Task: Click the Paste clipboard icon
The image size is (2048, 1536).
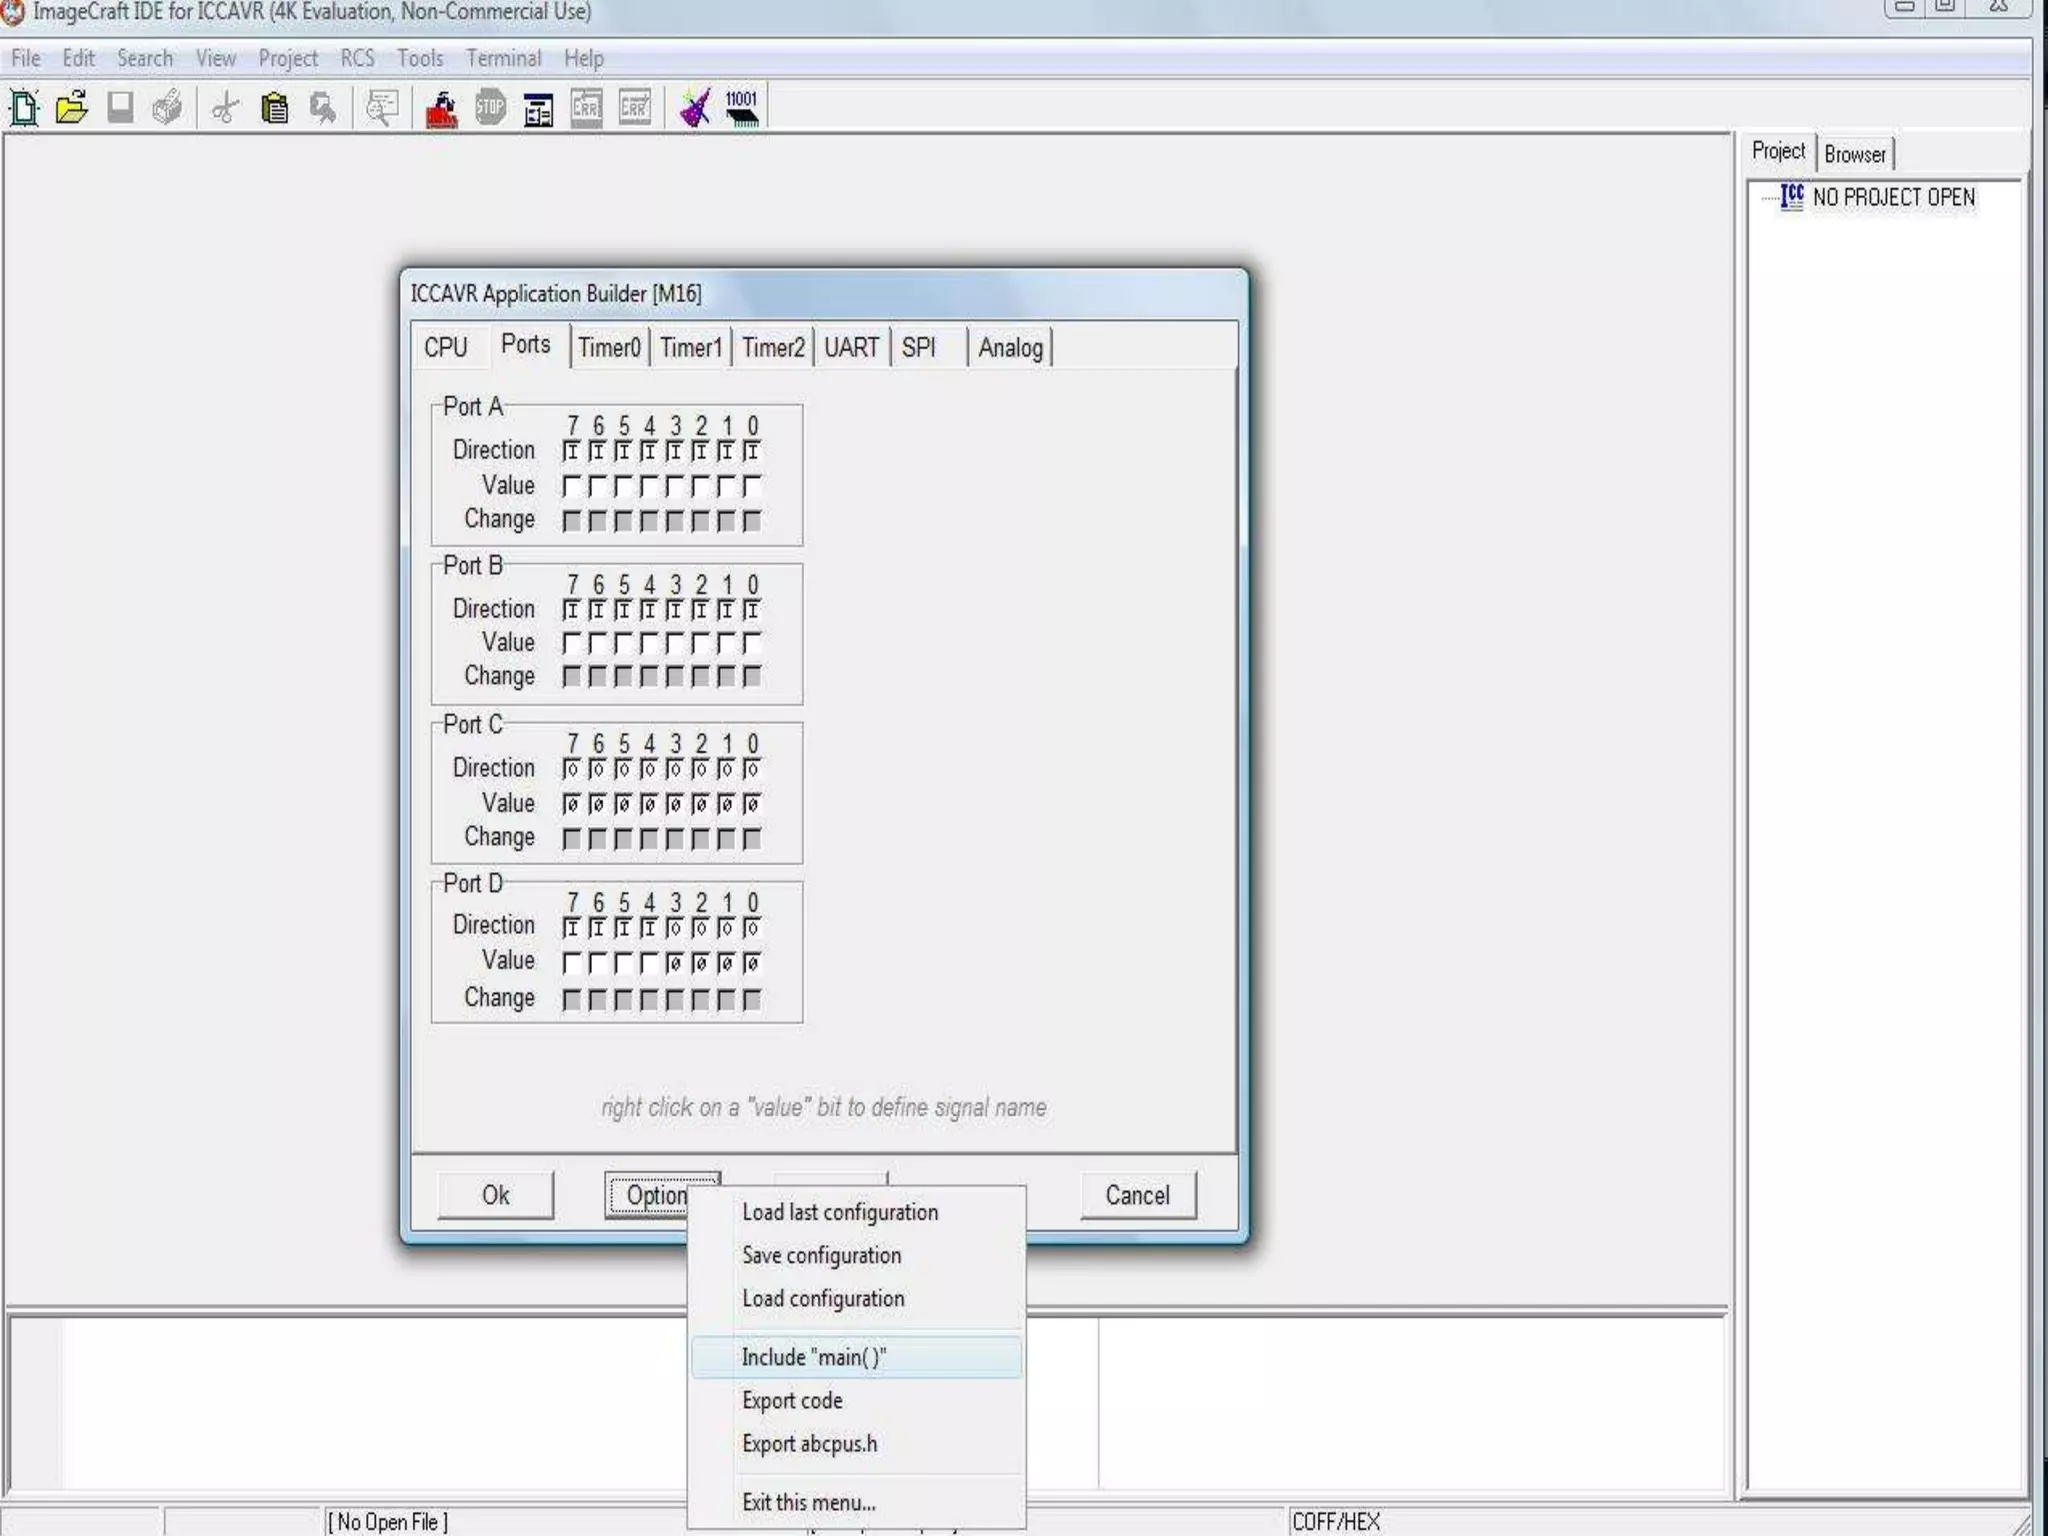Action: click(x=274, y=108)
